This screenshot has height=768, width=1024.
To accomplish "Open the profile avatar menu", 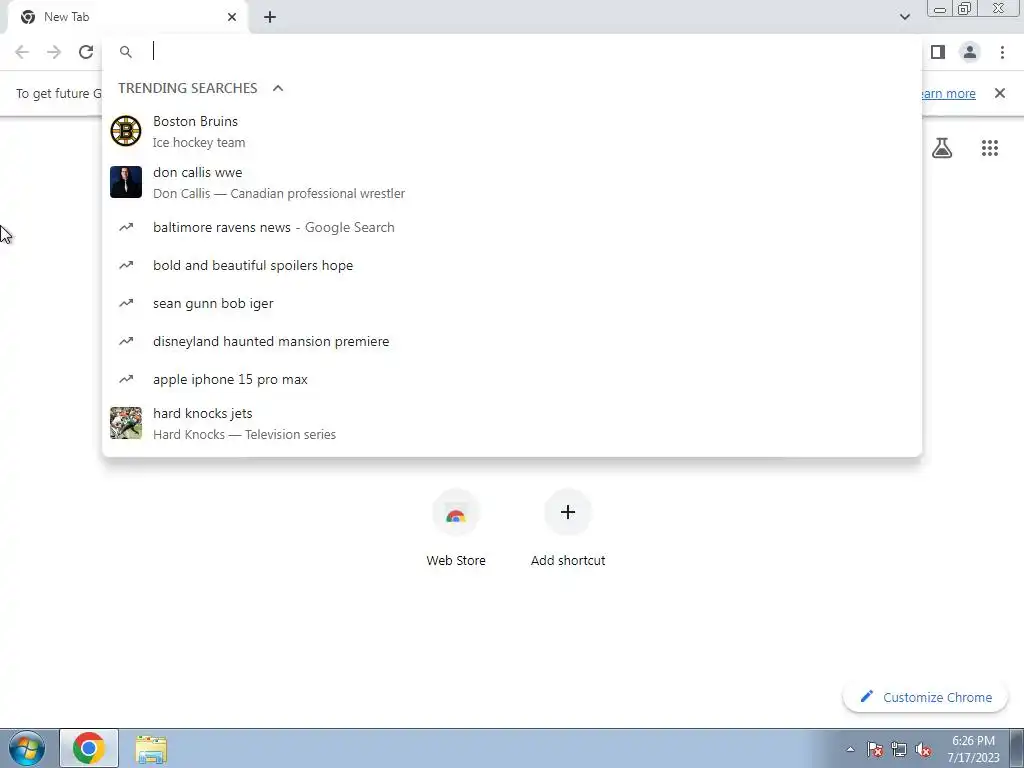I will 970,52.
